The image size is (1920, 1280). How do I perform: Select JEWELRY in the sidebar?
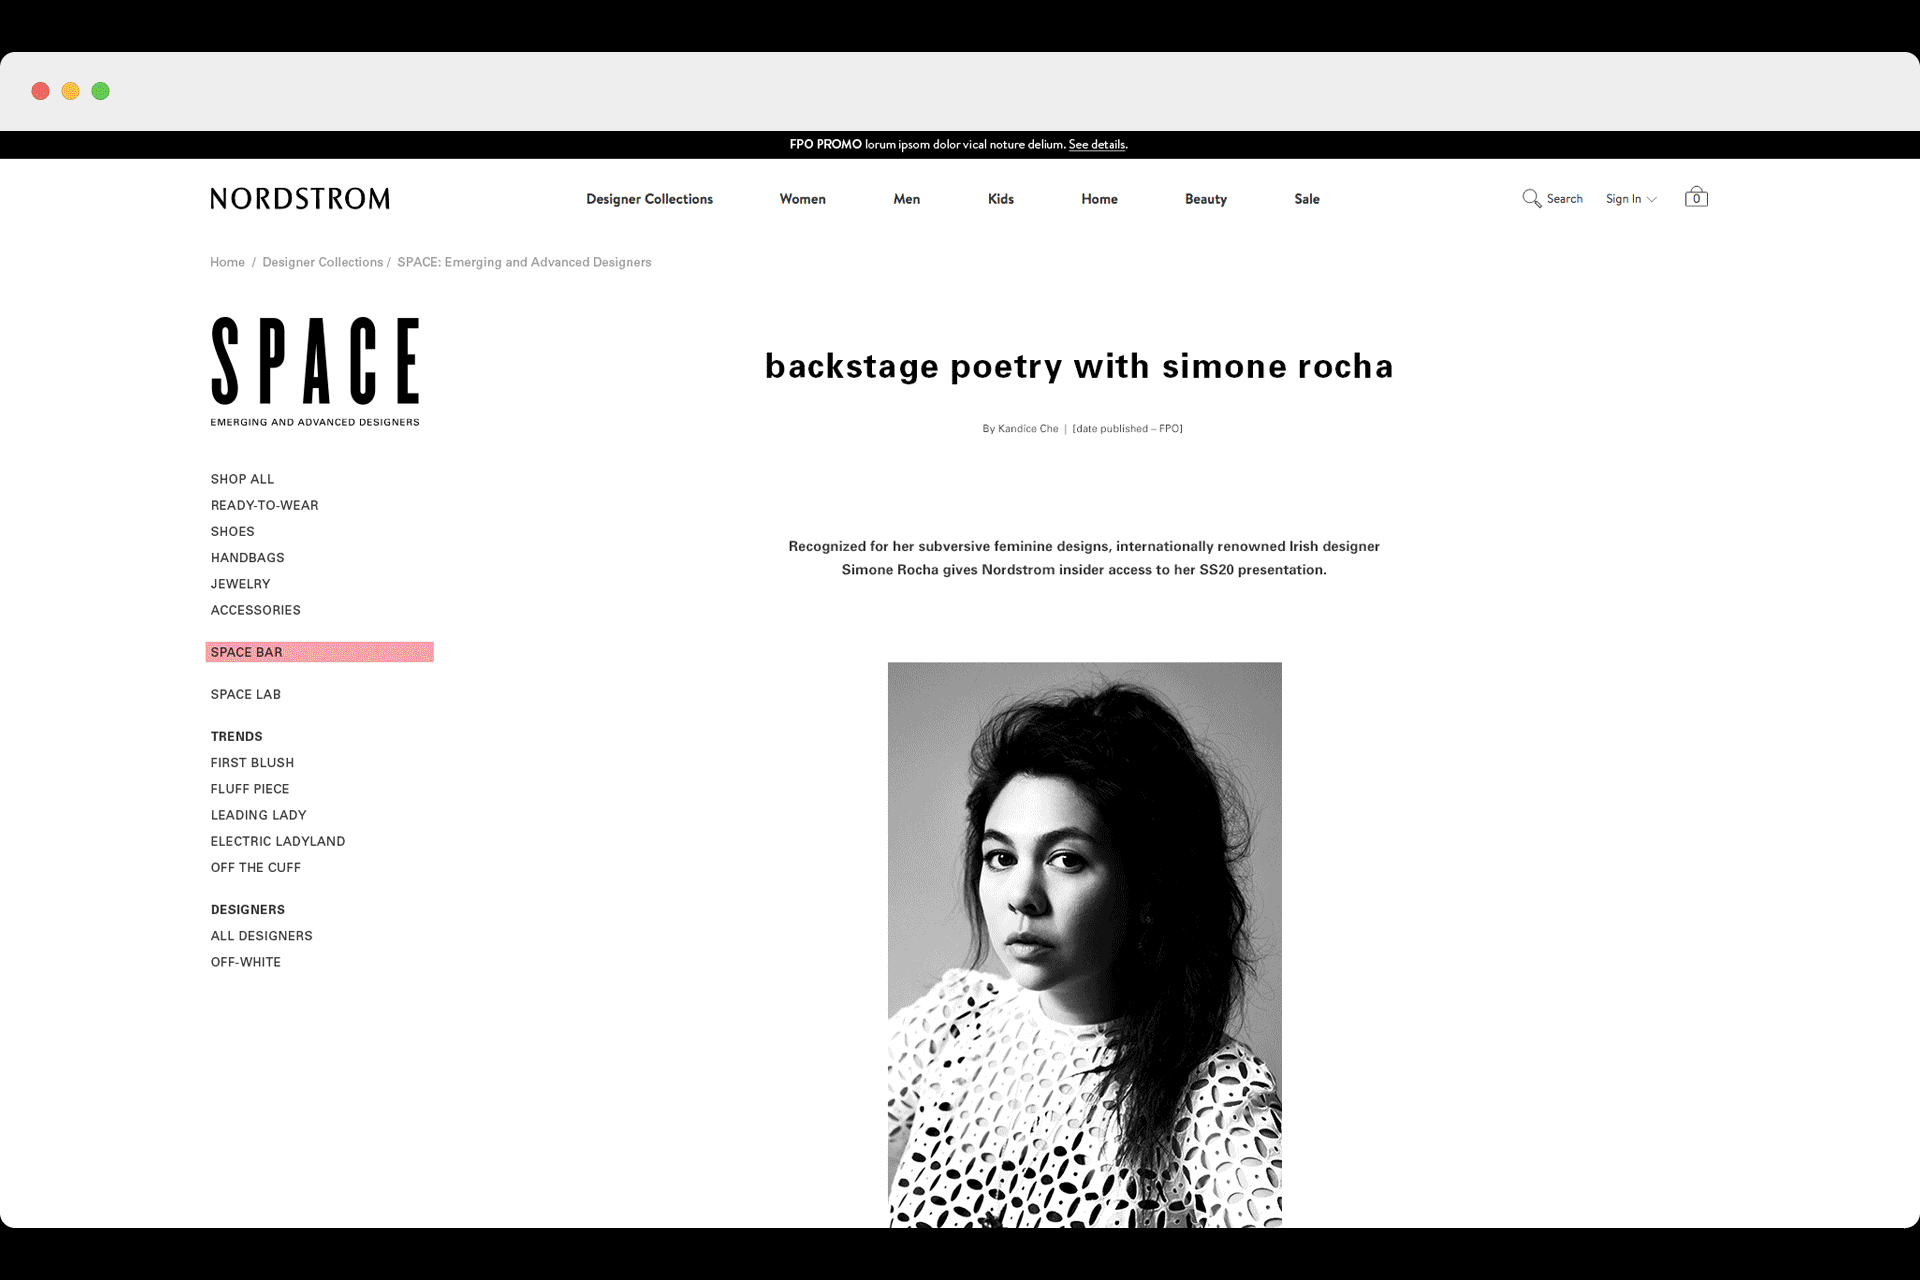click(x=240, y=584)
